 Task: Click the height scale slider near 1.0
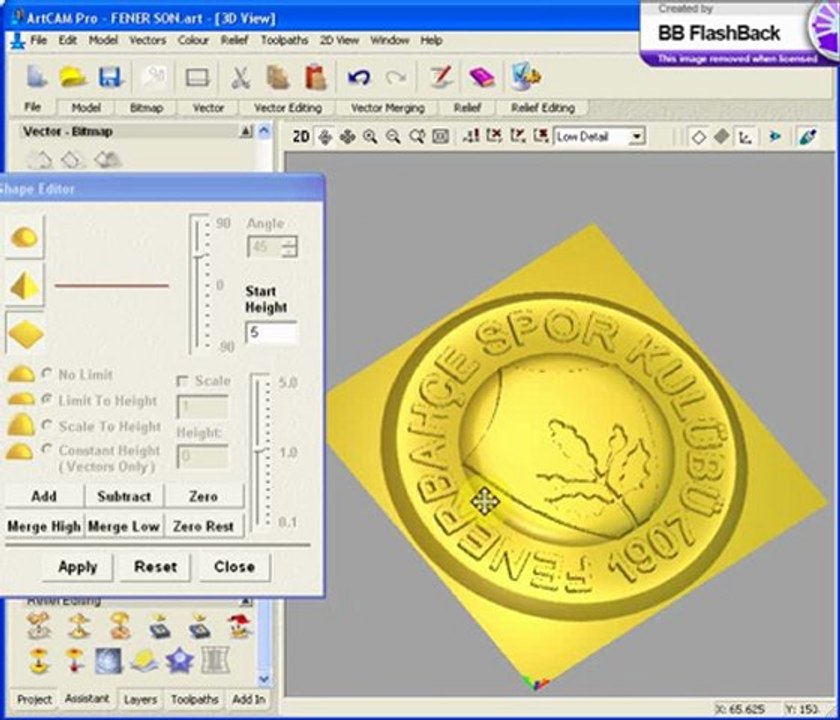pyautogui.click(x=261, y=451)
